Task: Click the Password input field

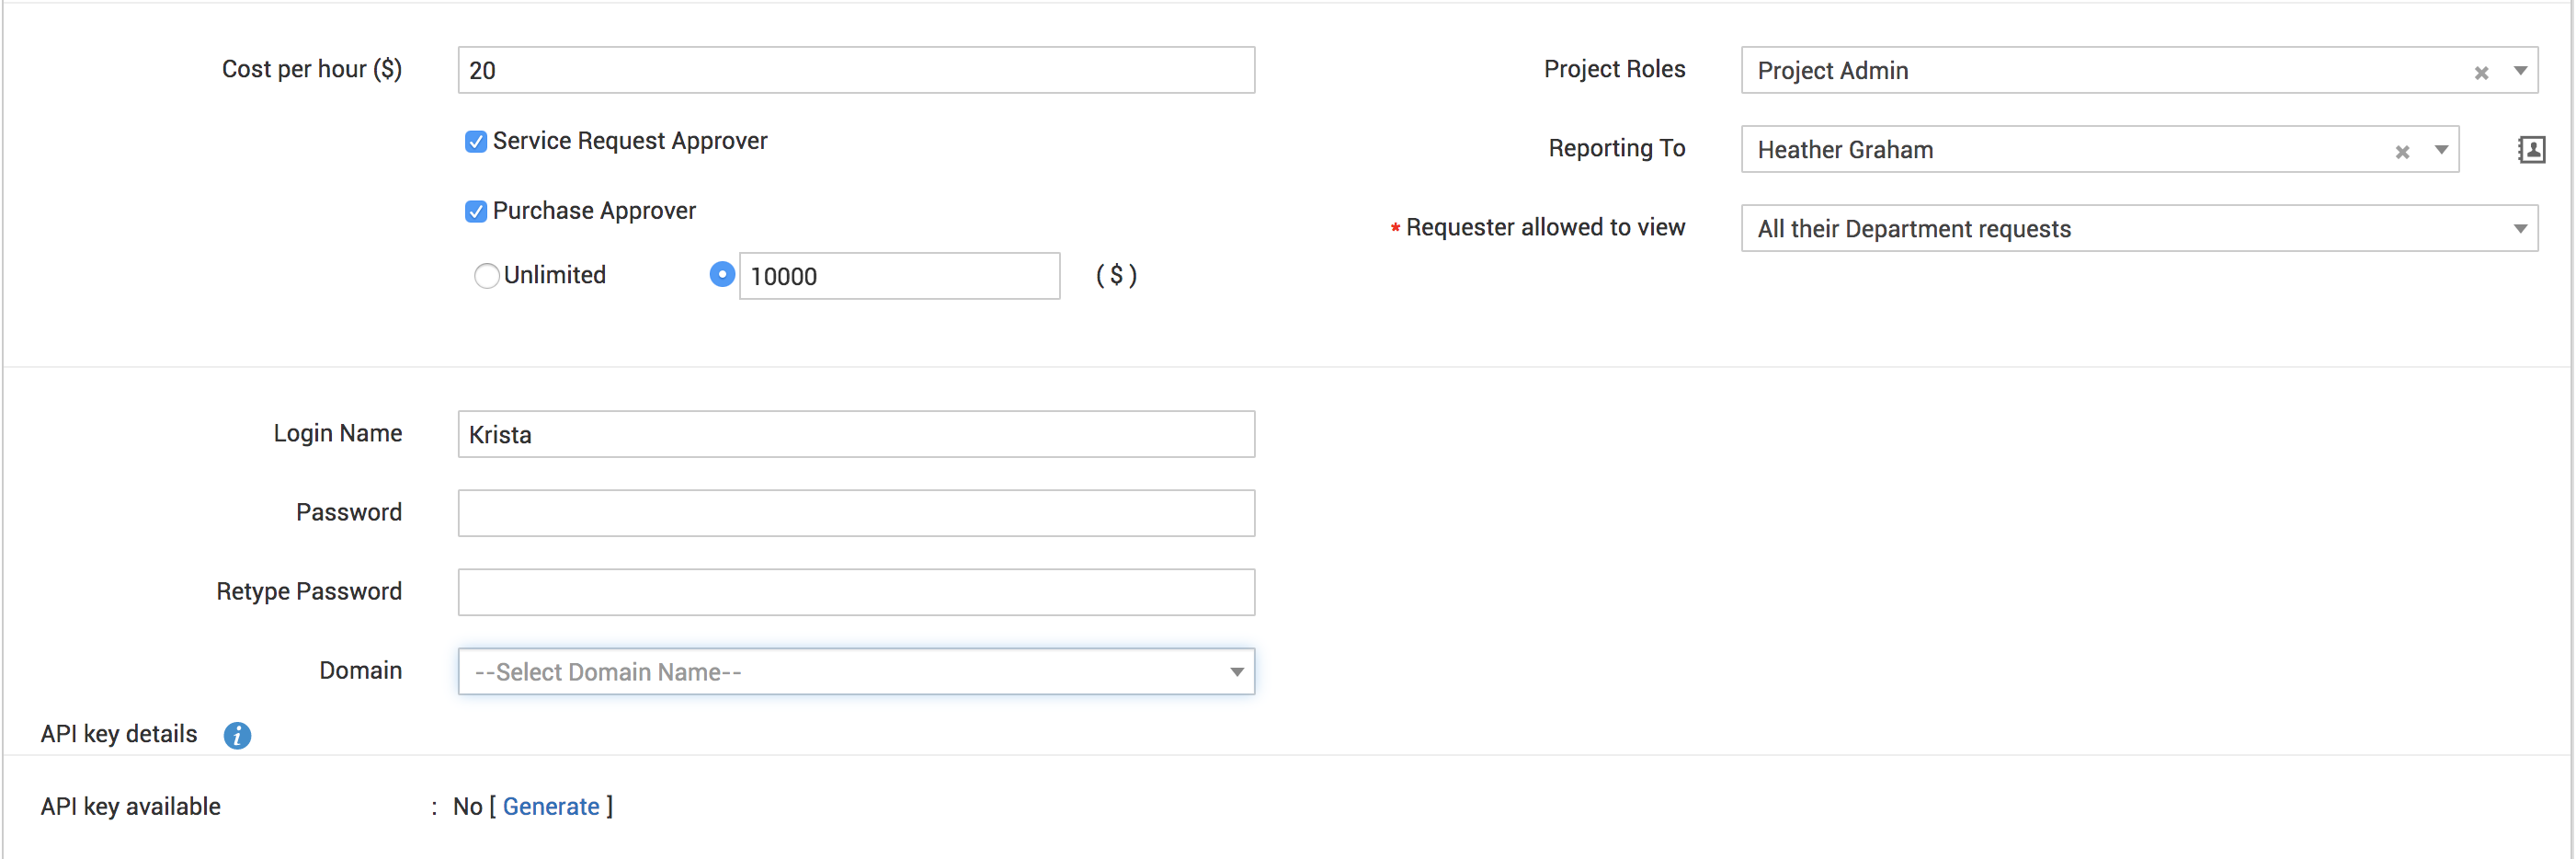Action: 856,514
